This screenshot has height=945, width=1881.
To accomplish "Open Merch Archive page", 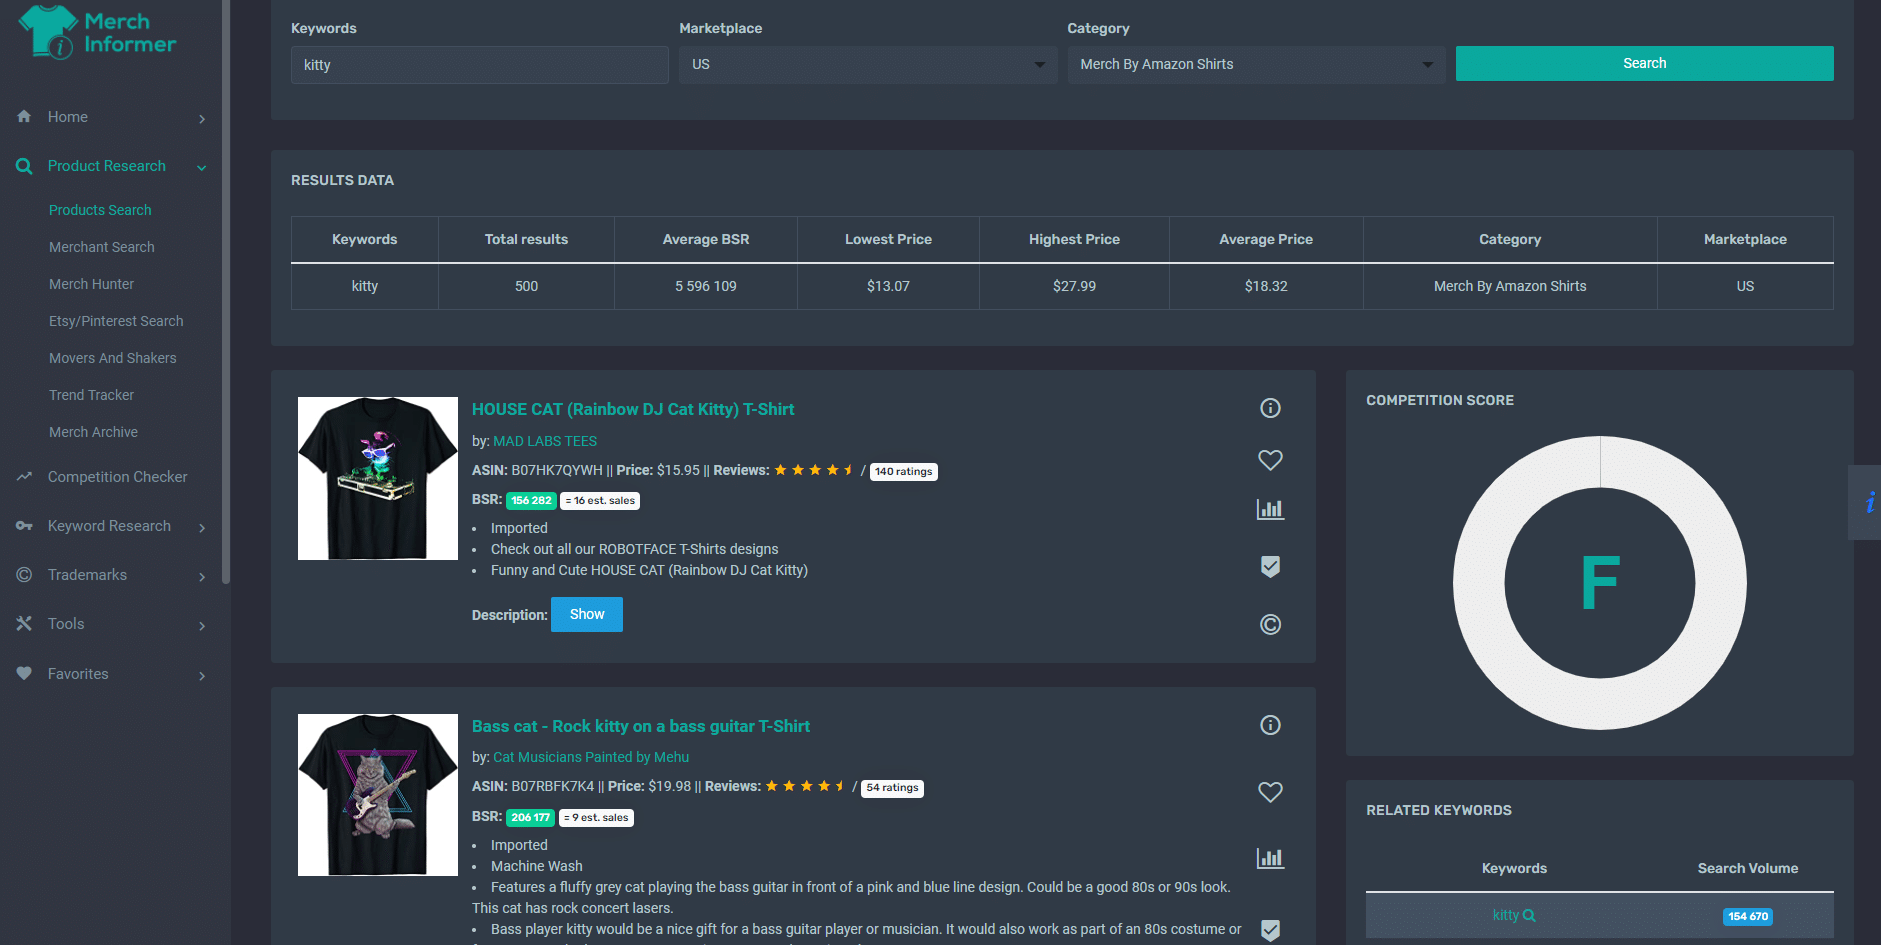I will [93, 432].
